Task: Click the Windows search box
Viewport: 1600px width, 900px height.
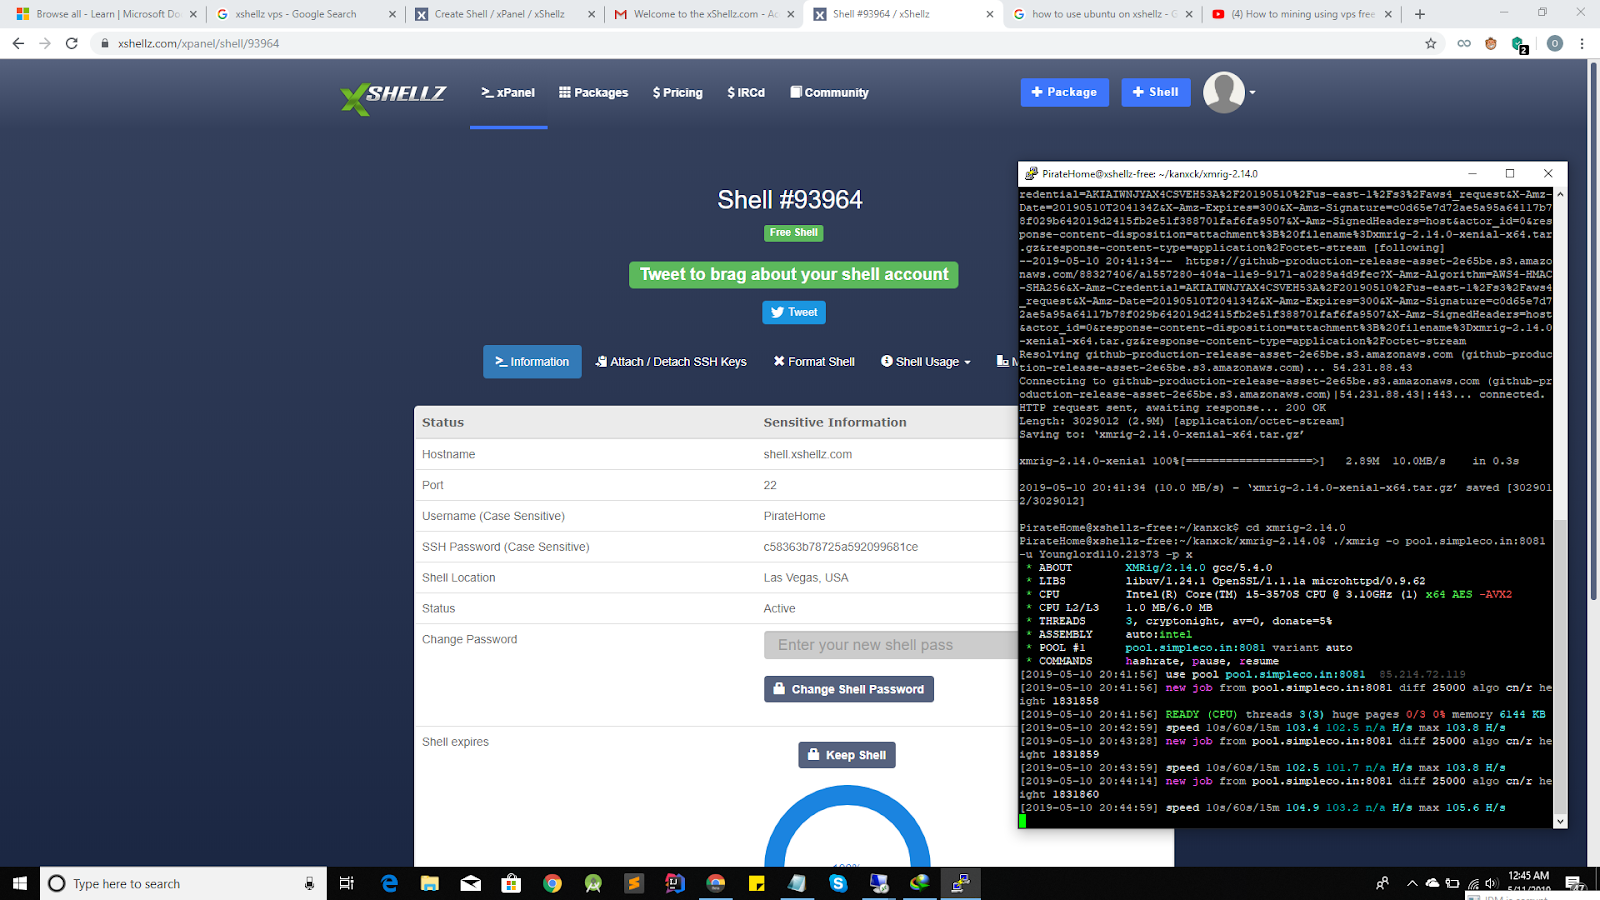Action: point(183,883)
